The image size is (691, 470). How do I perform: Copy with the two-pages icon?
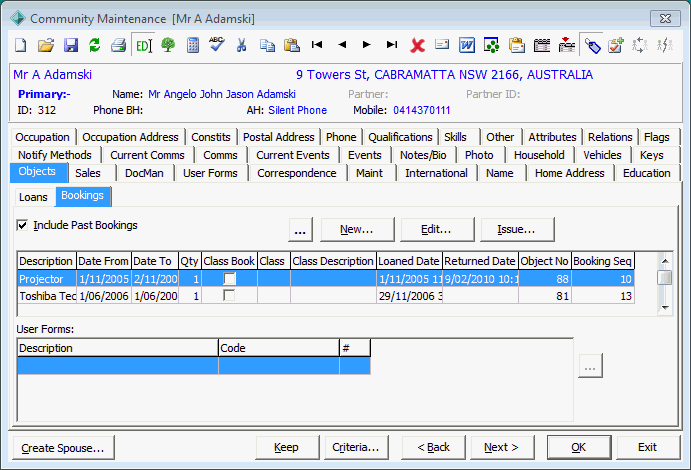tap(267, 45)
